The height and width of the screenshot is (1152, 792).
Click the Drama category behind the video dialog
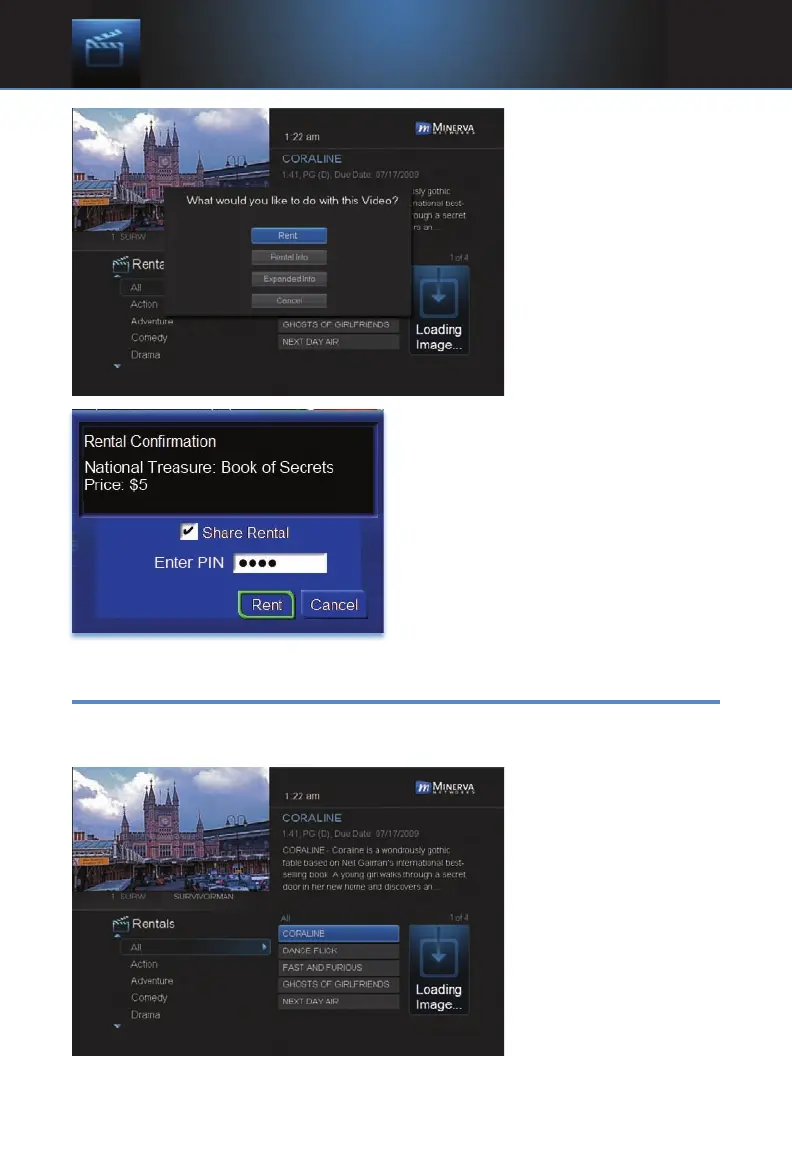click(145, 355)
